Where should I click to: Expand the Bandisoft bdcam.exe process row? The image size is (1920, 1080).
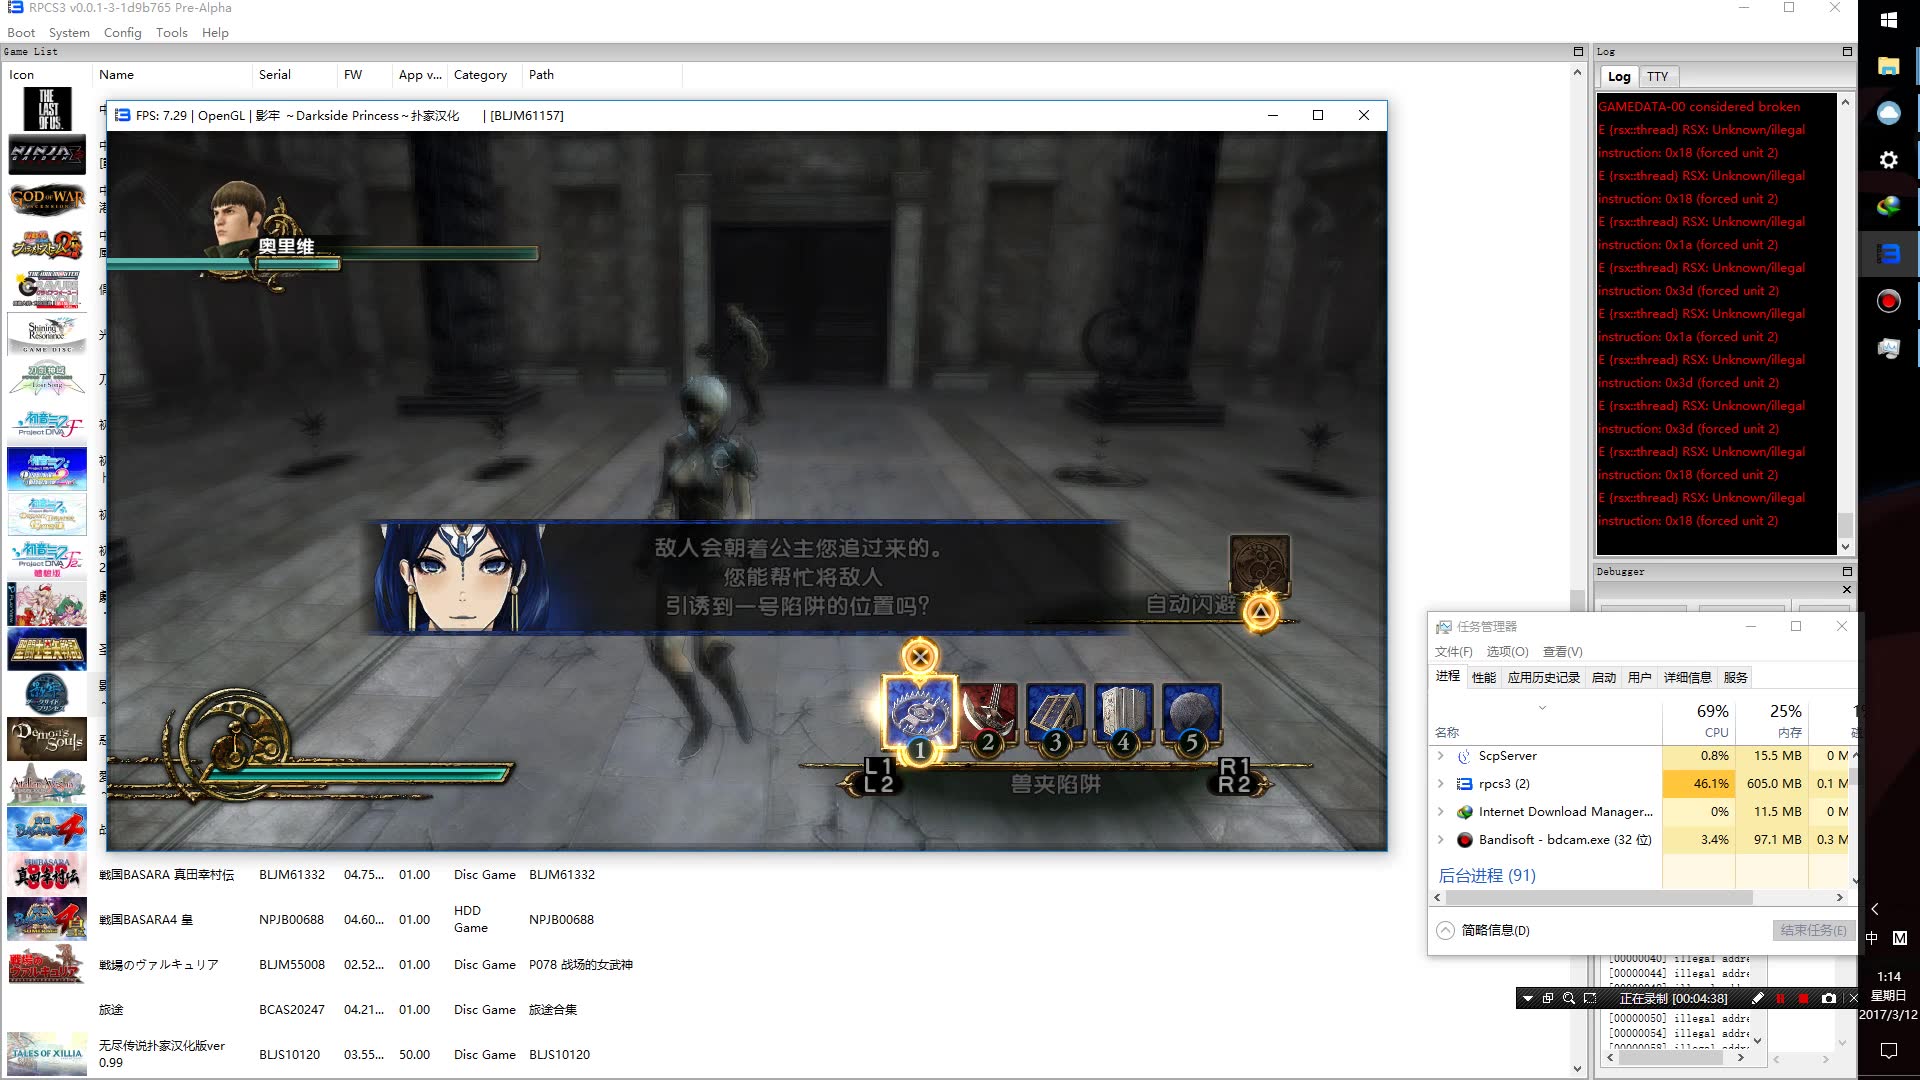(x=1441, y=840)
